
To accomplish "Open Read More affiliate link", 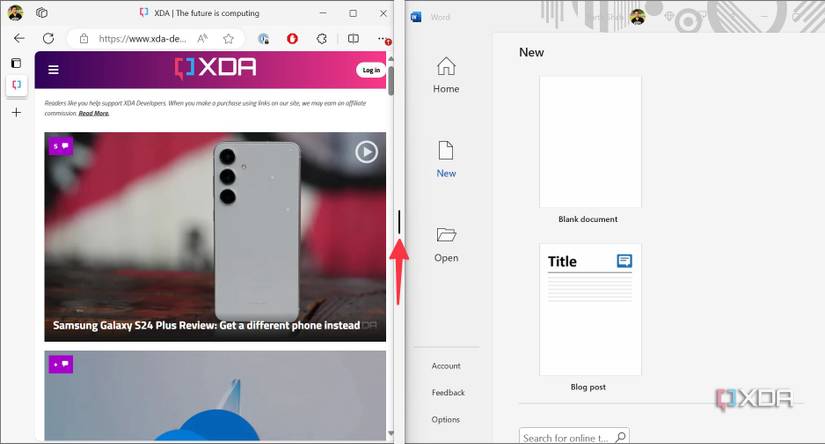I will coord(94,113).
